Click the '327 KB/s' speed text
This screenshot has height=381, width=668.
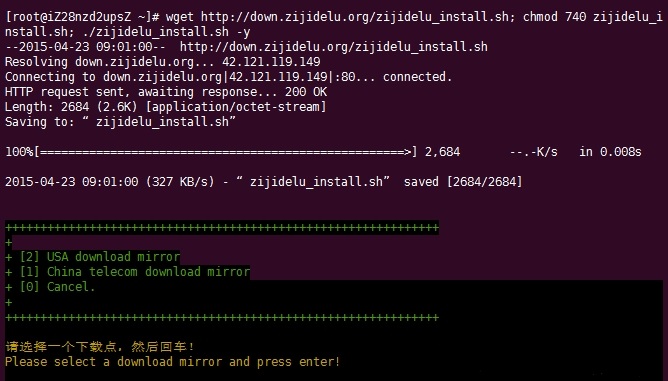pyautogui.click(x=180, y=182)
